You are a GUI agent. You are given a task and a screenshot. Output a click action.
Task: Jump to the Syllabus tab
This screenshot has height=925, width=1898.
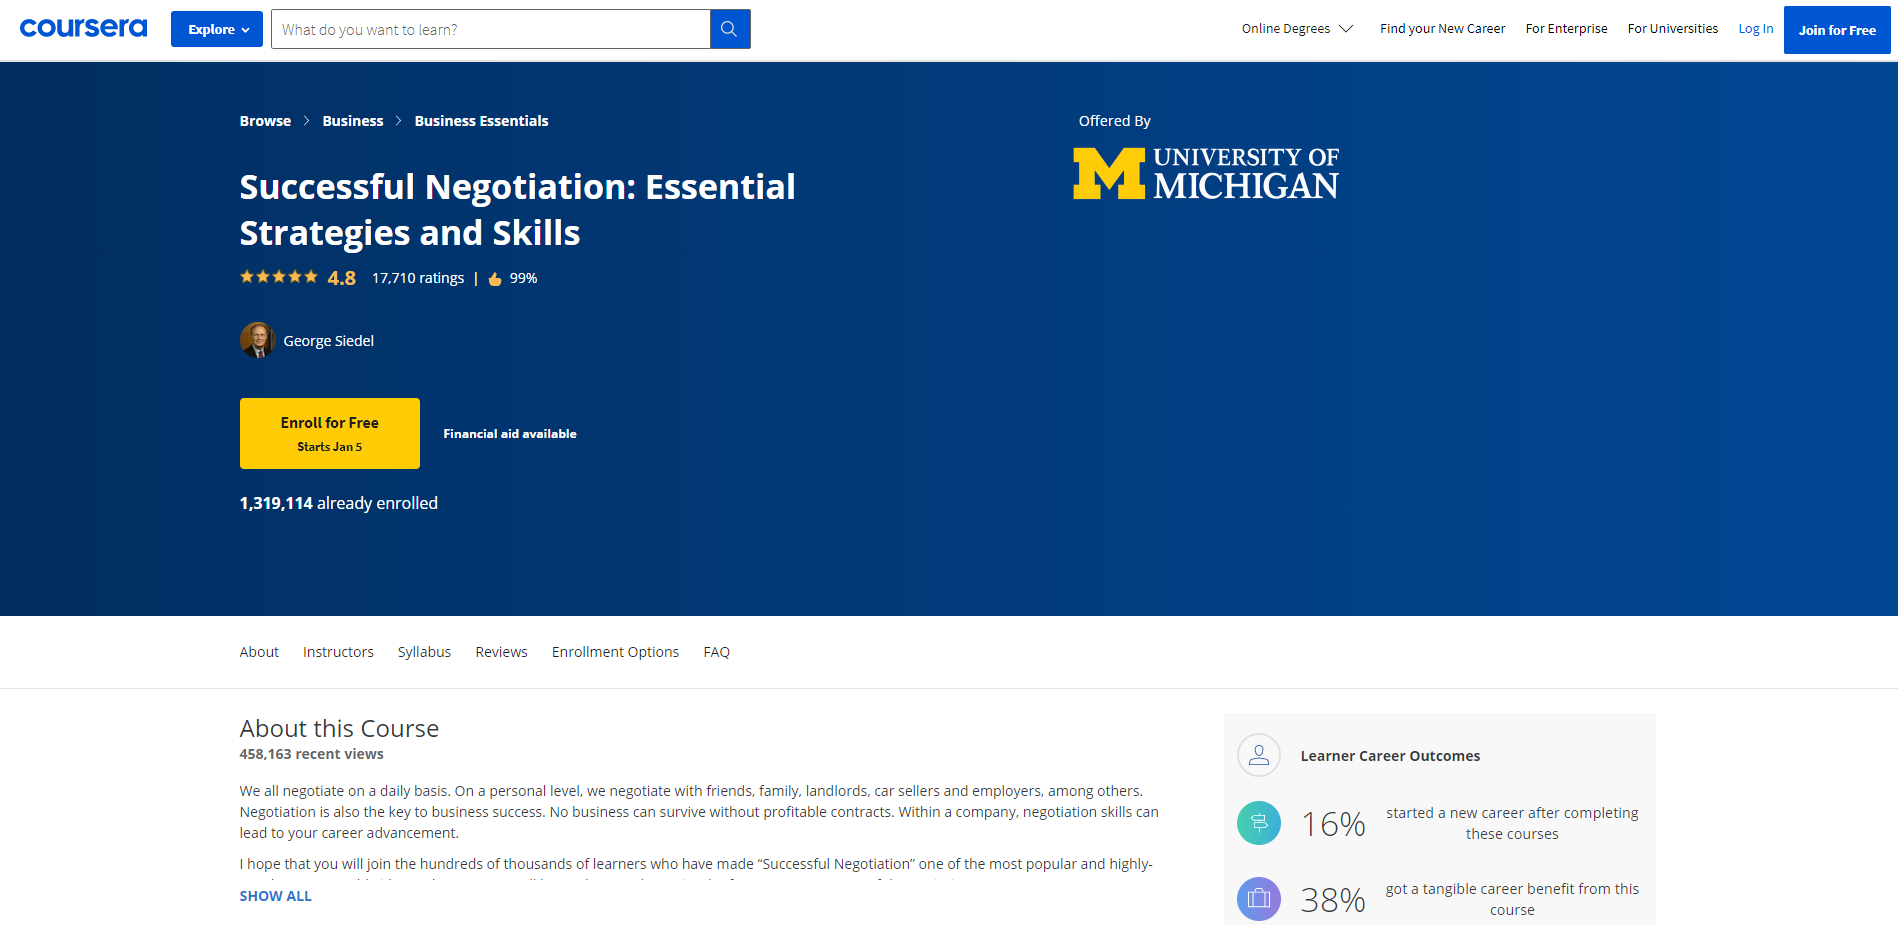pos(424,652)
